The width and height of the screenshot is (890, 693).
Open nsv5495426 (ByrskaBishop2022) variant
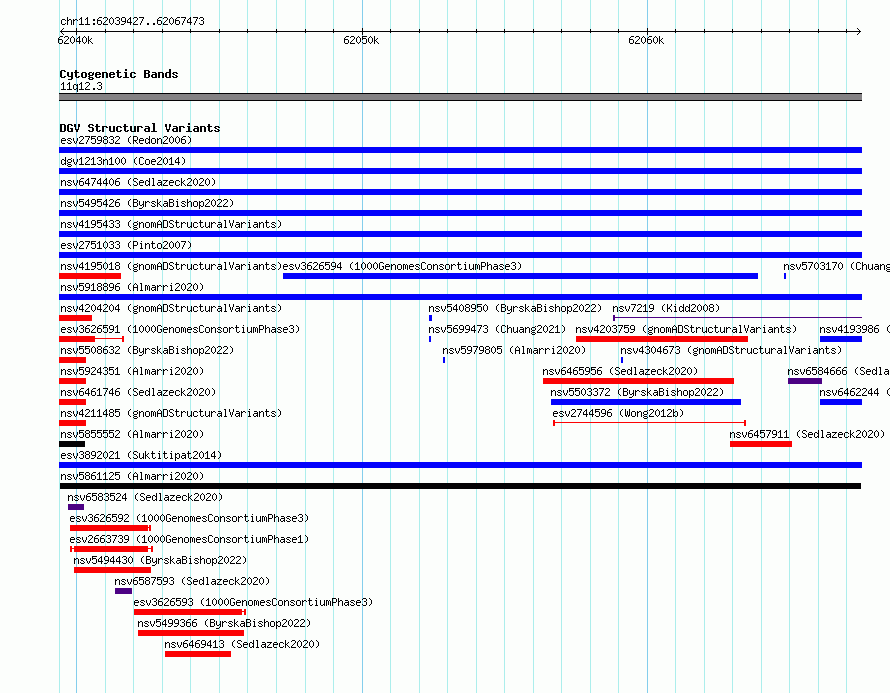147,203
